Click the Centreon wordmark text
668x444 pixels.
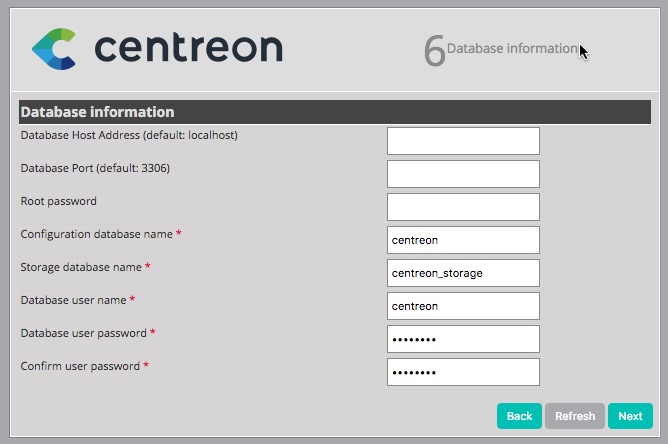click(188, 47)
